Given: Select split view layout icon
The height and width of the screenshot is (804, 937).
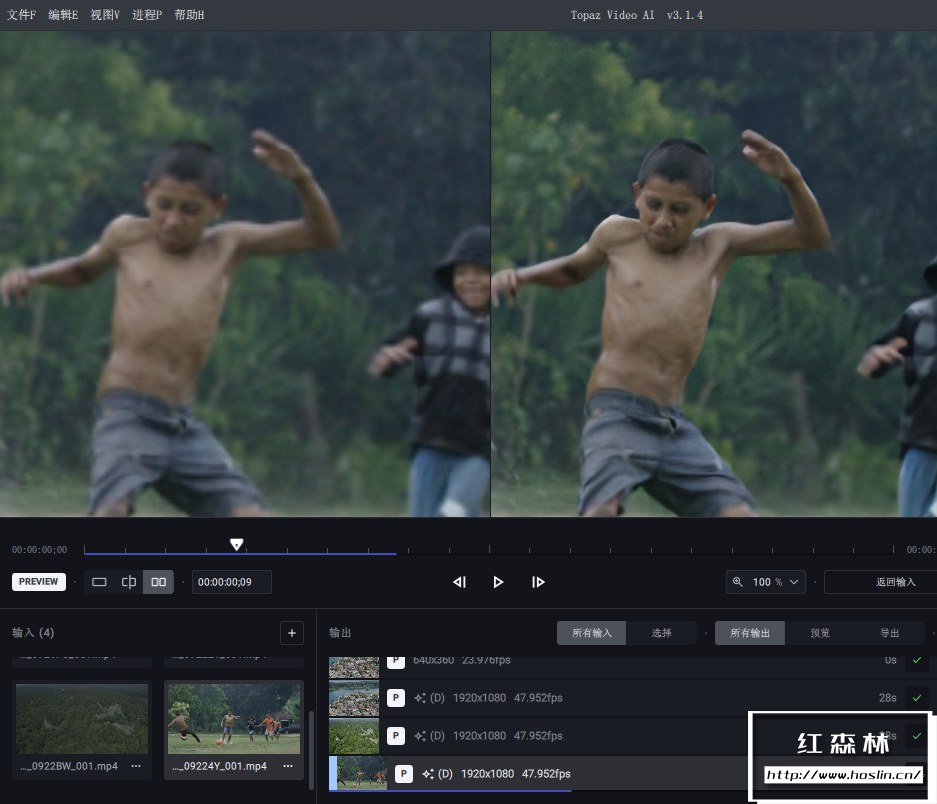Looking at the screenshot, I should pyautogui.click(x=128, y=582).
